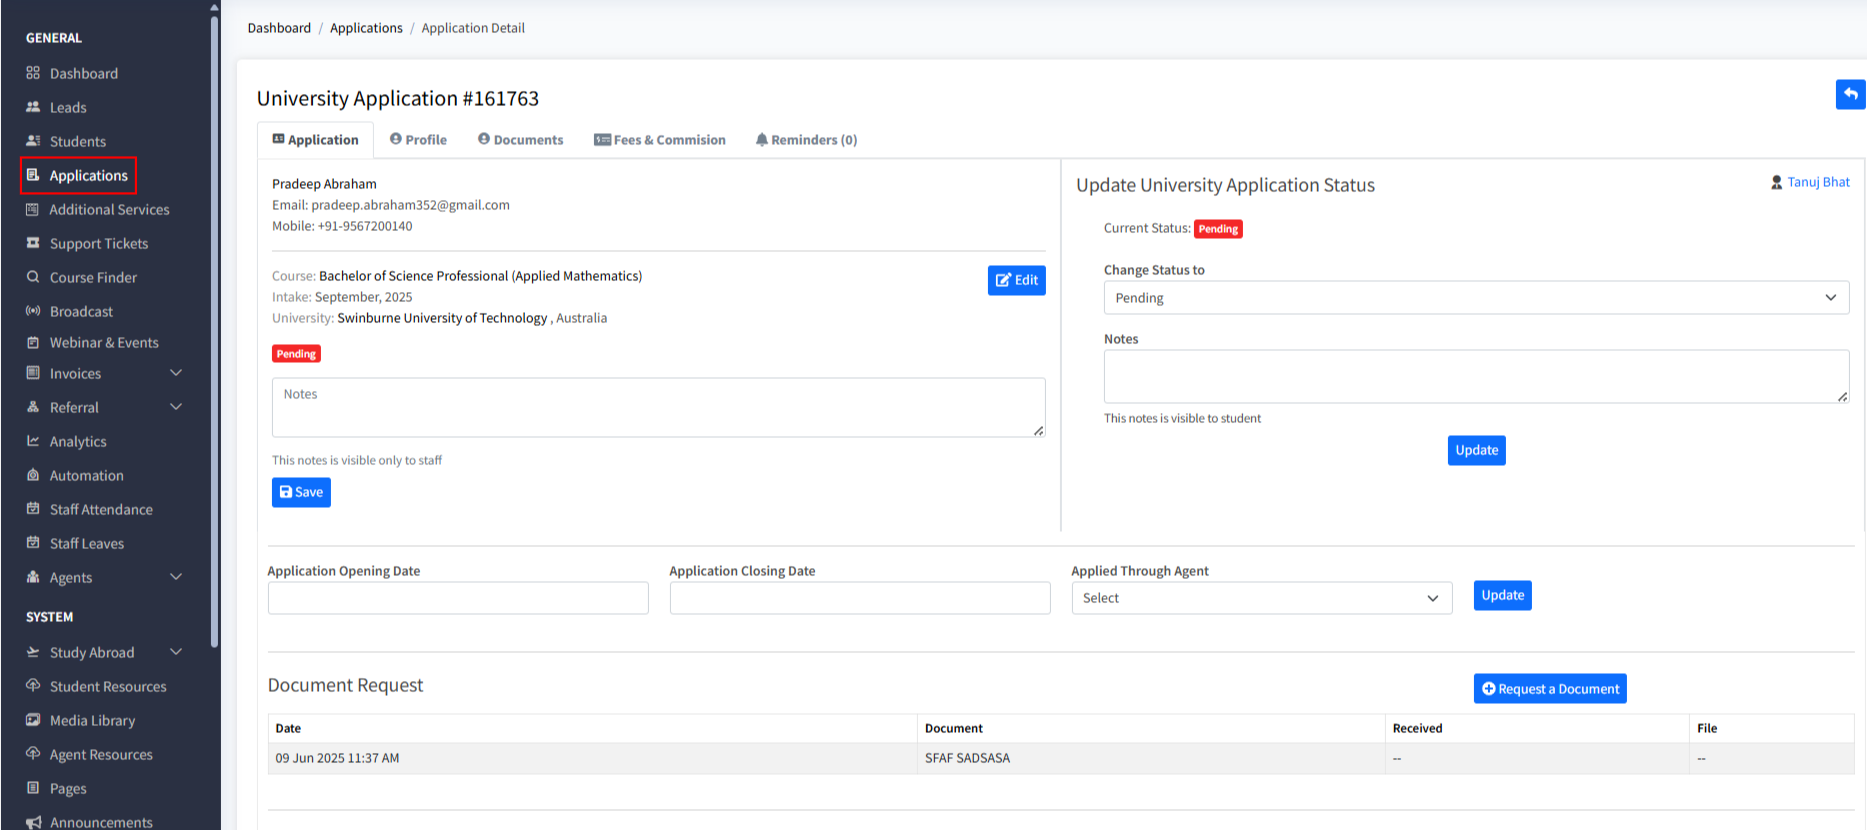Click the Analytics chart icon
The width and height of the screenshot is (1867, 830).
point(33,441)
